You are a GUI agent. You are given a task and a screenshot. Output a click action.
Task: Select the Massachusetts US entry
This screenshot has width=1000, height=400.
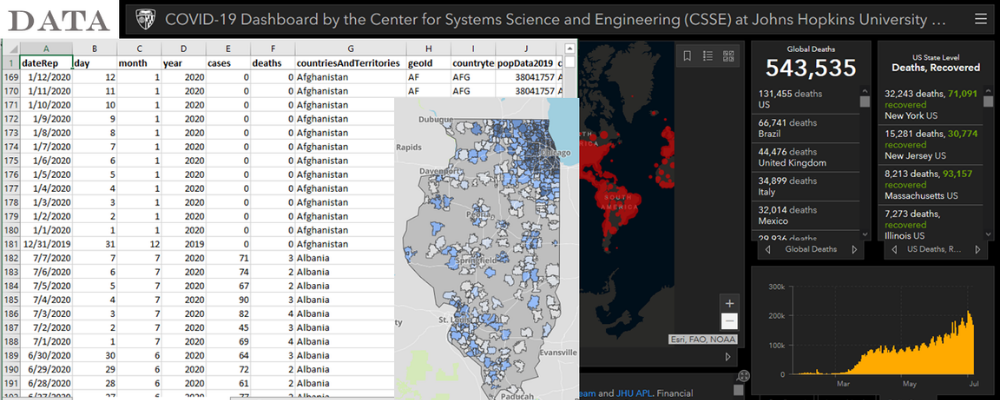pos(932,184)
